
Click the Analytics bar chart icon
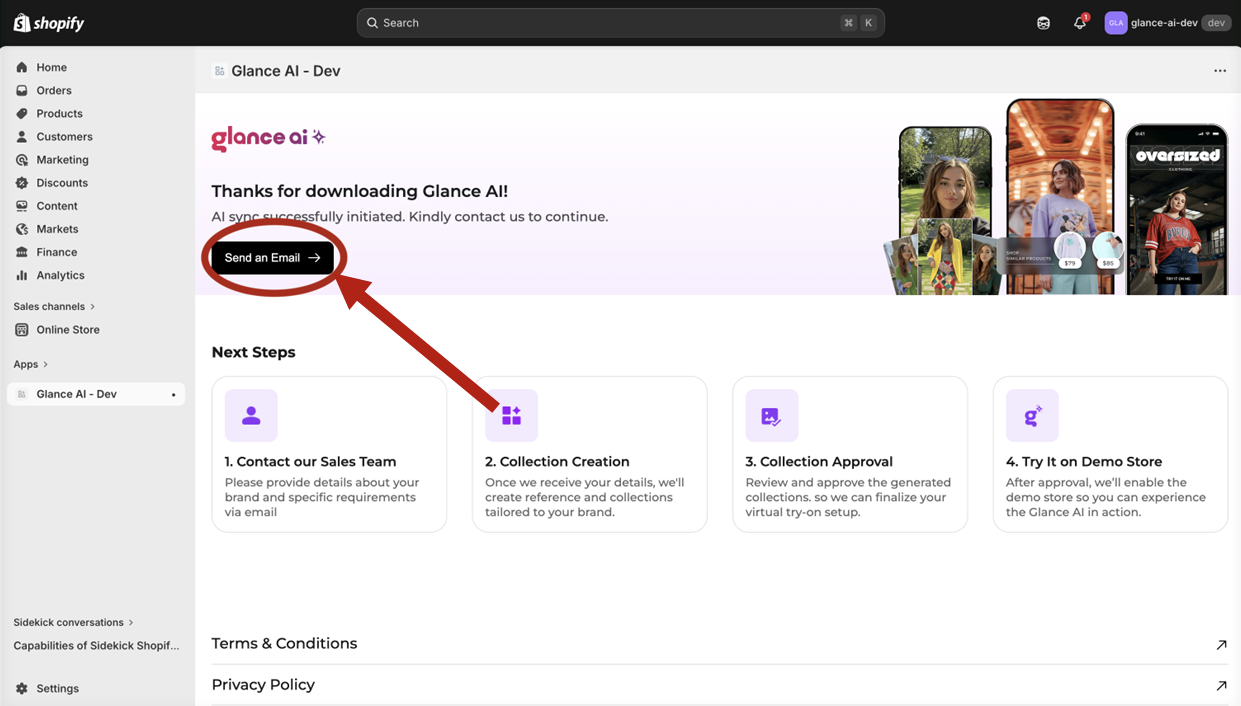coord(22,275)
